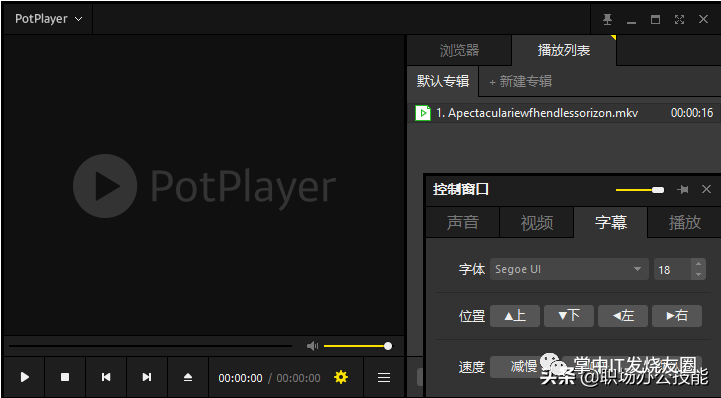Toggle the playlist with the hamburger icon

(384, 377)
